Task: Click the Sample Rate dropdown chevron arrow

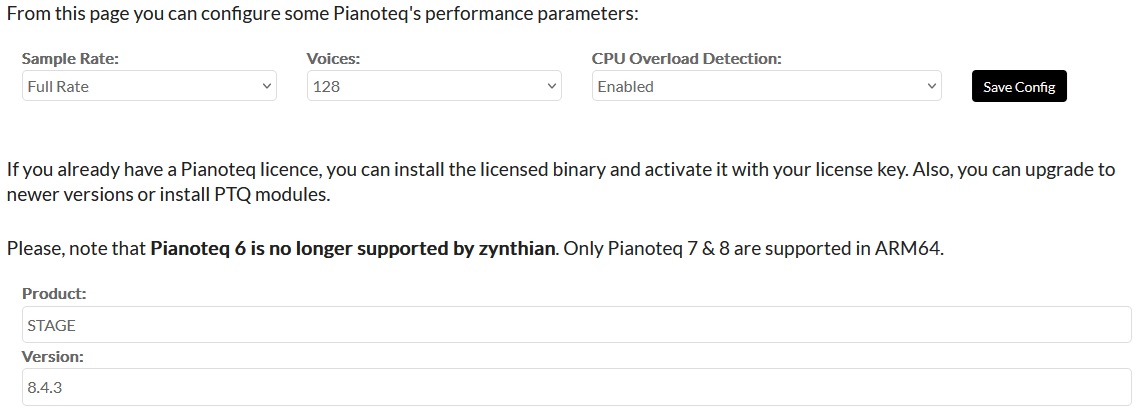Action: click(266, 87)
